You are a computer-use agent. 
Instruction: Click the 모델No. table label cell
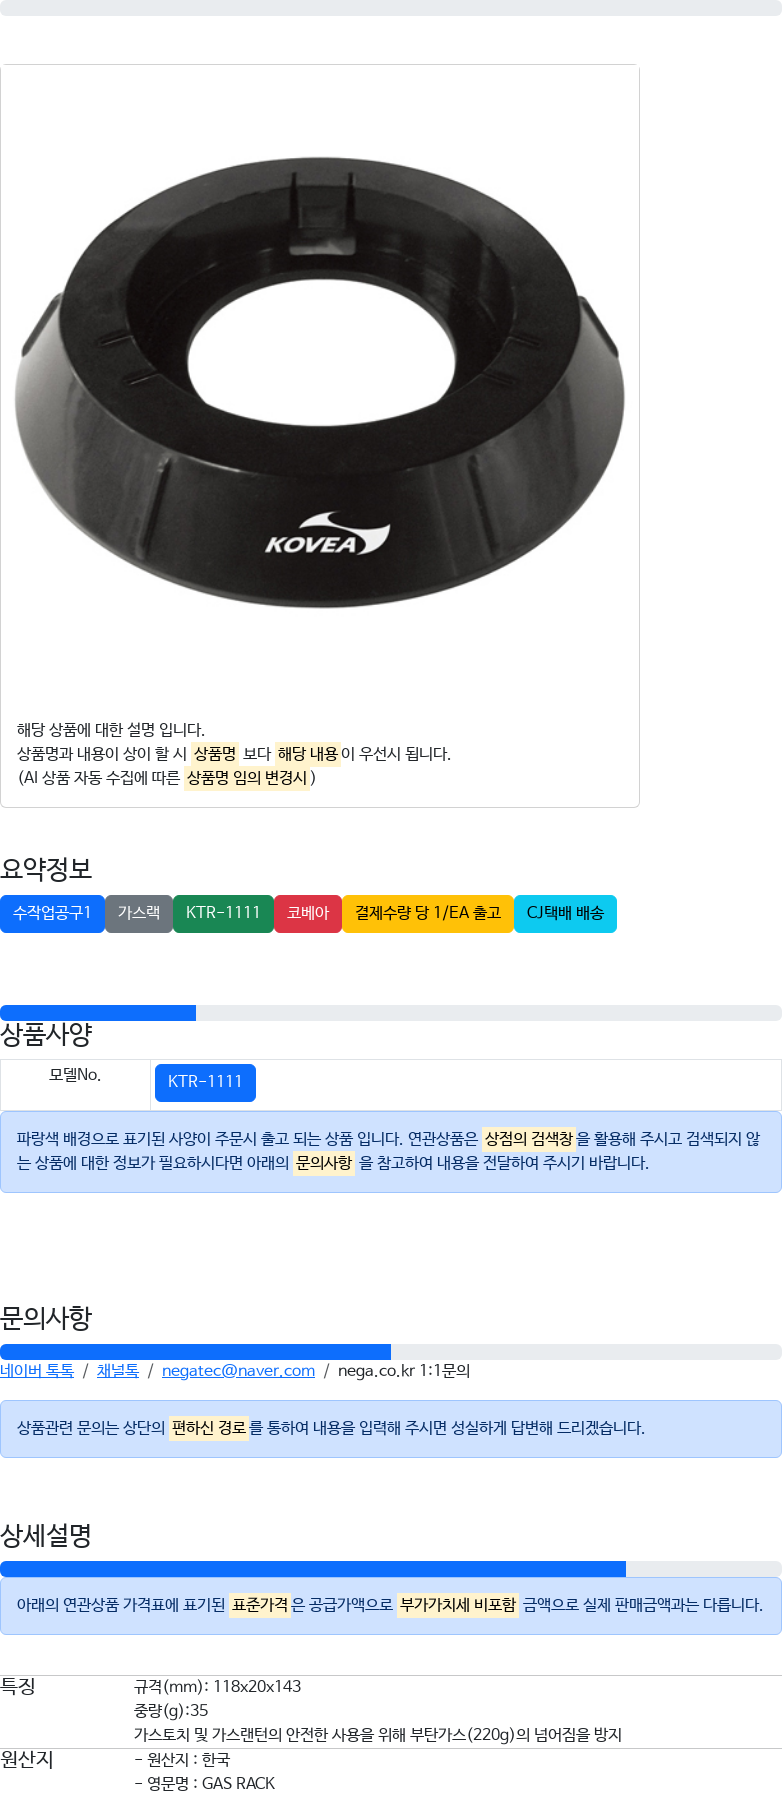75,1075
